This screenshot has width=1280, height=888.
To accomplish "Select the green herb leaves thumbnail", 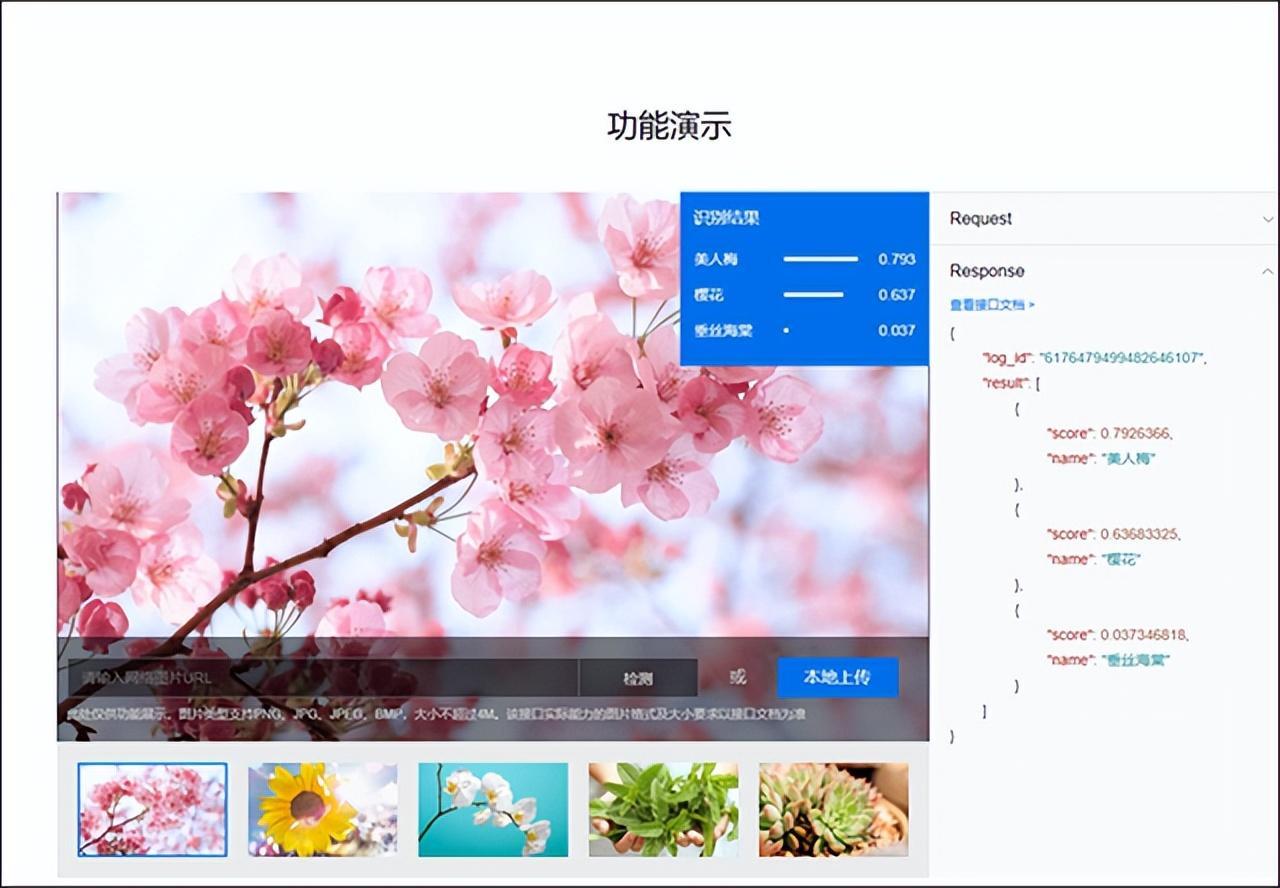I will [x=663, y=809].
